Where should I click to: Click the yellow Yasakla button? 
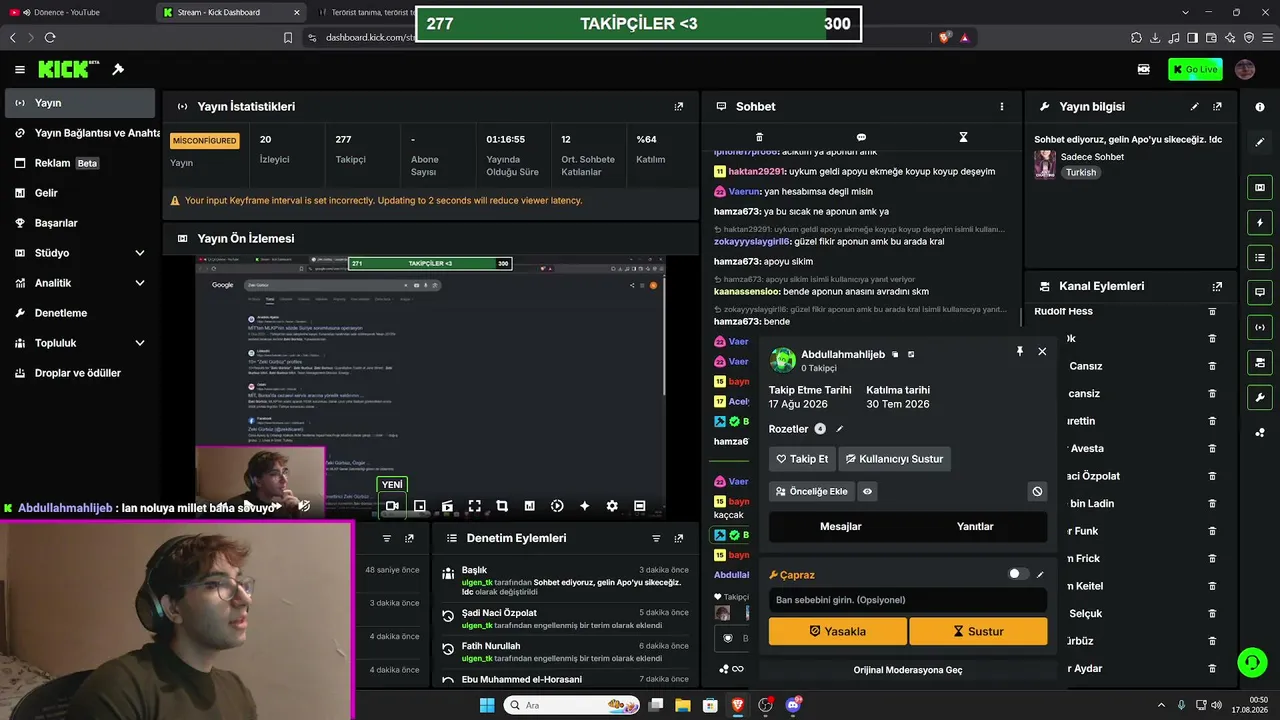pyautogui.click(x=838, y=631)
